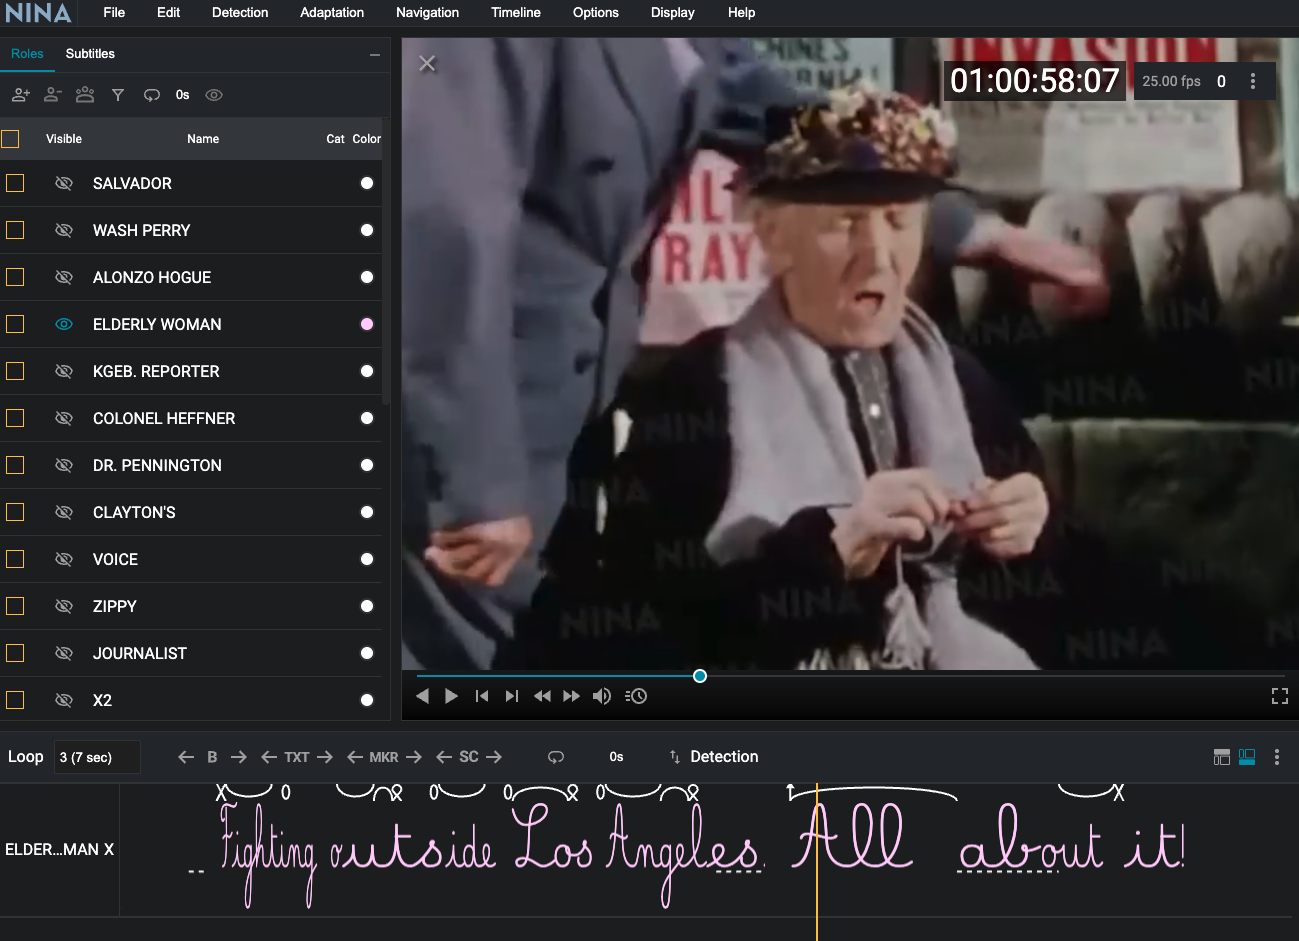Open the timeline three-dot options menu
This screenshot has width=1299, height=941.
1277,757
